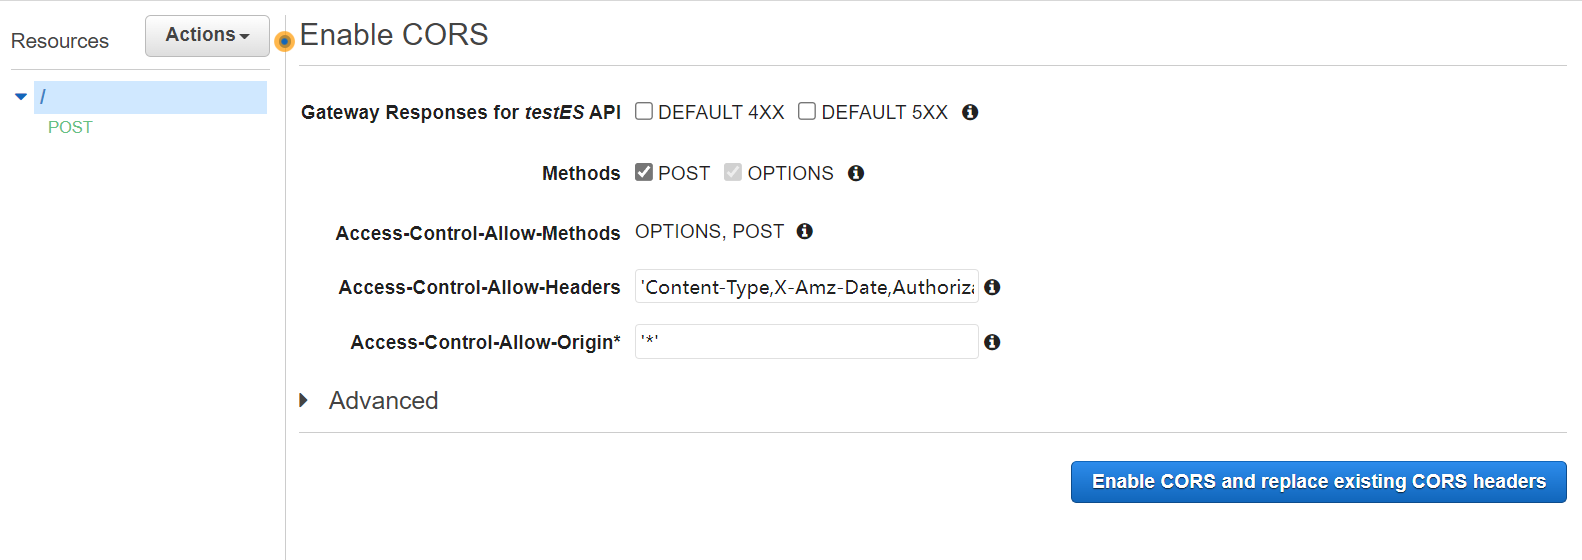Click the Access-Control-Allow-Origin input field
The width and height of the screenshot is (1582, 560).
point(807,341)
